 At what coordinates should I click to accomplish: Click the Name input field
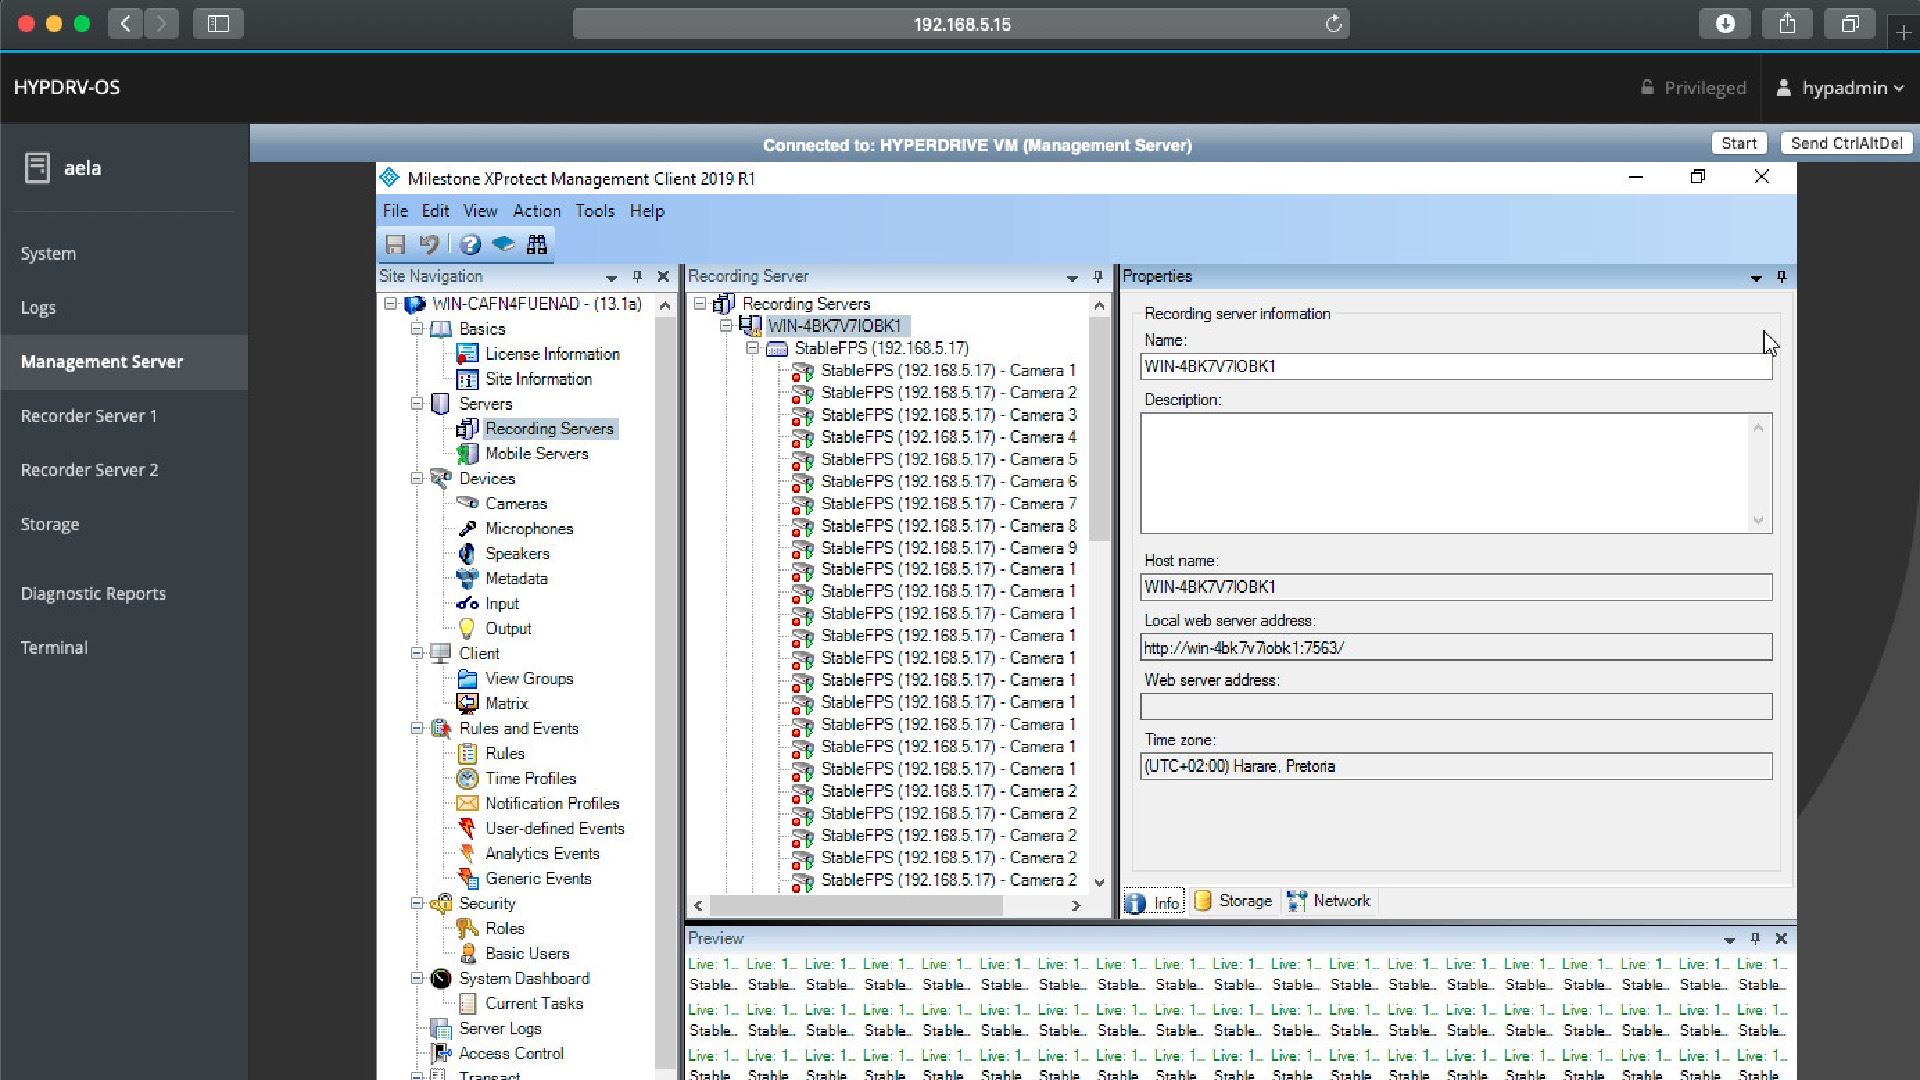[1454, 367]
